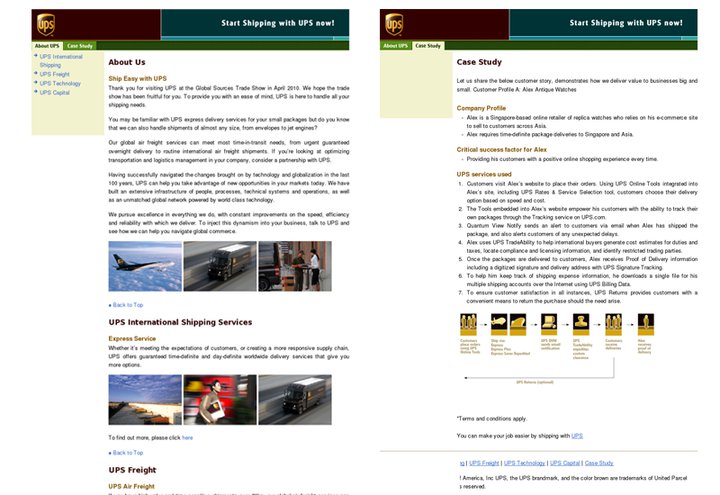Click the '*Terms and conditions apply.' note
Image resolution: width=720 pixels, height=495 pixels.
click(x=492, y=418)
